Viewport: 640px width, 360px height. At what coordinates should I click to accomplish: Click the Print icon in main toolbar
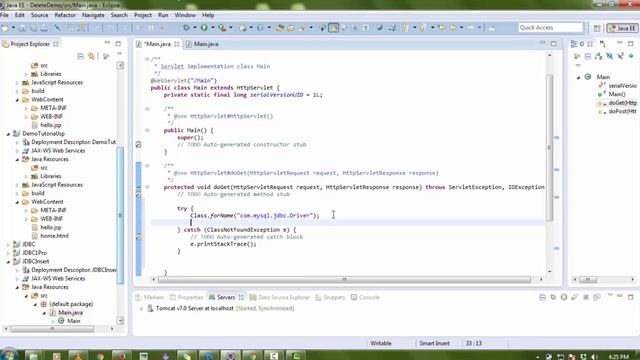click(44, 28)
